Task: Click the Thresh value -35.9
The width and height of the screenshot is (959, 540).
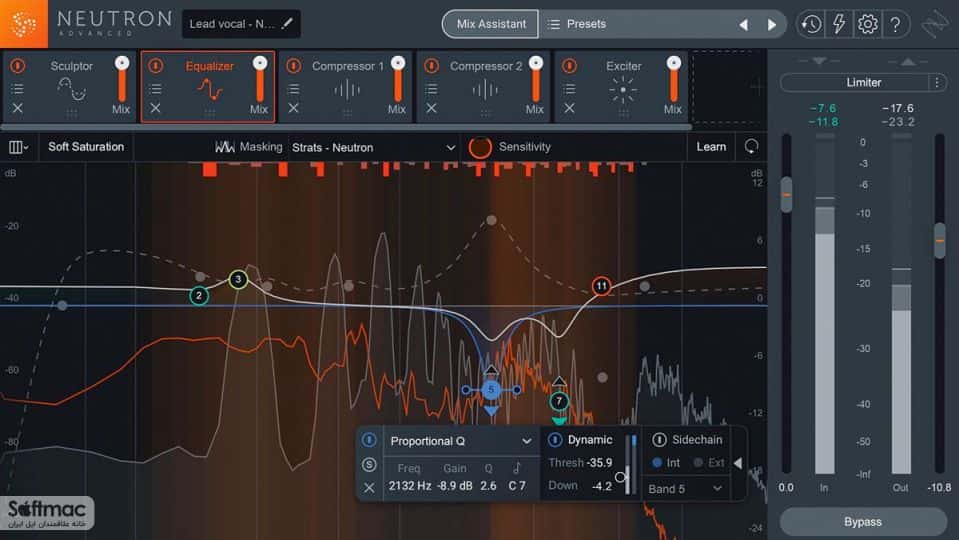Action: pyautogui.click(x=599, y=463)
